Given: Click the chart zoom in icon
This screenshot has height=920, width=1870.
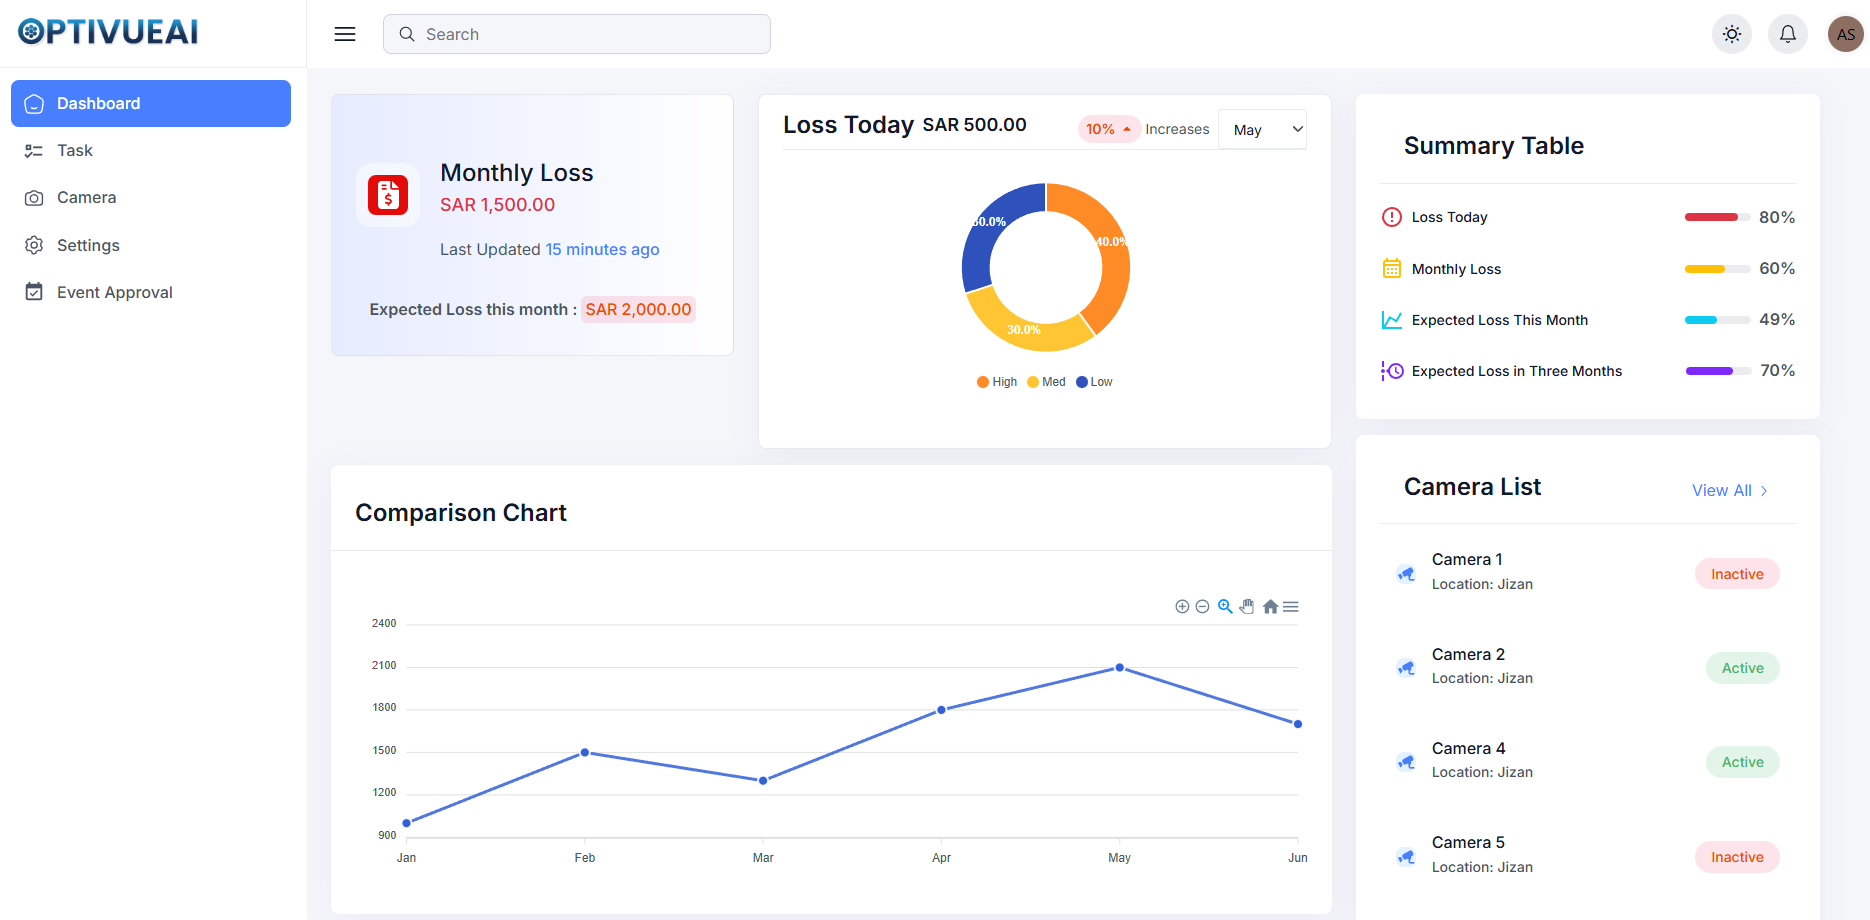Looking at the screenshot, I should pos(1182,607).
